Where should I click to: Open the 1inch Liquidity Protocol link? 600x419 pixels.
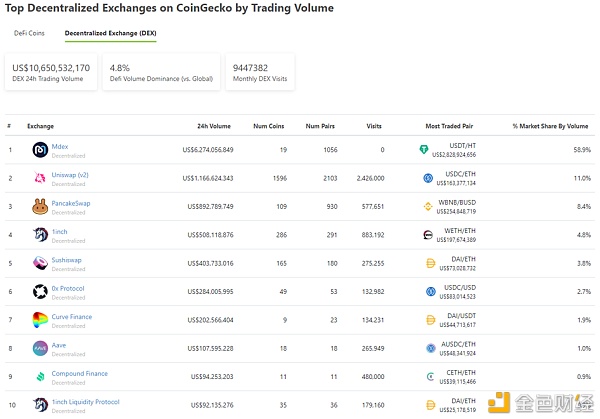(x=85, y=401)
